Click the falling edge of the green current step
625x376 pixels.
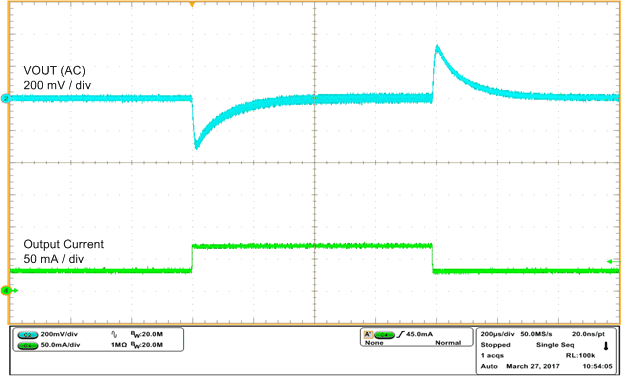tap(433, 258)
